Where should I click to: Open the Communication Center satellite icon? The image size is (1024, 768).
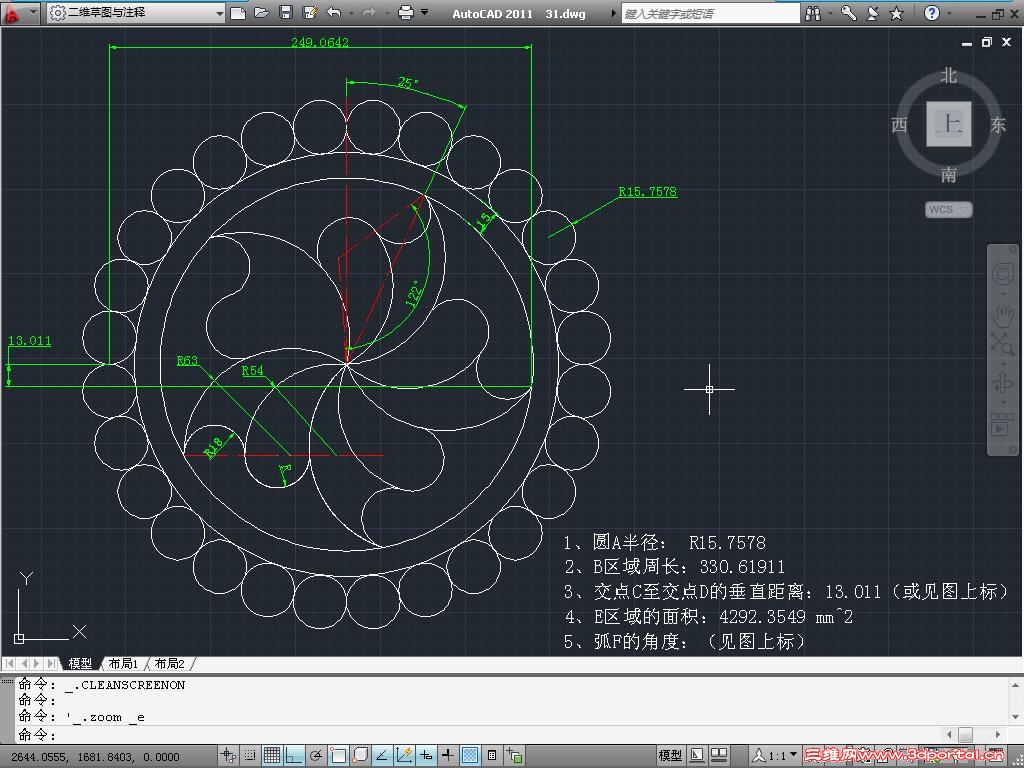click(x=872, y=13)
